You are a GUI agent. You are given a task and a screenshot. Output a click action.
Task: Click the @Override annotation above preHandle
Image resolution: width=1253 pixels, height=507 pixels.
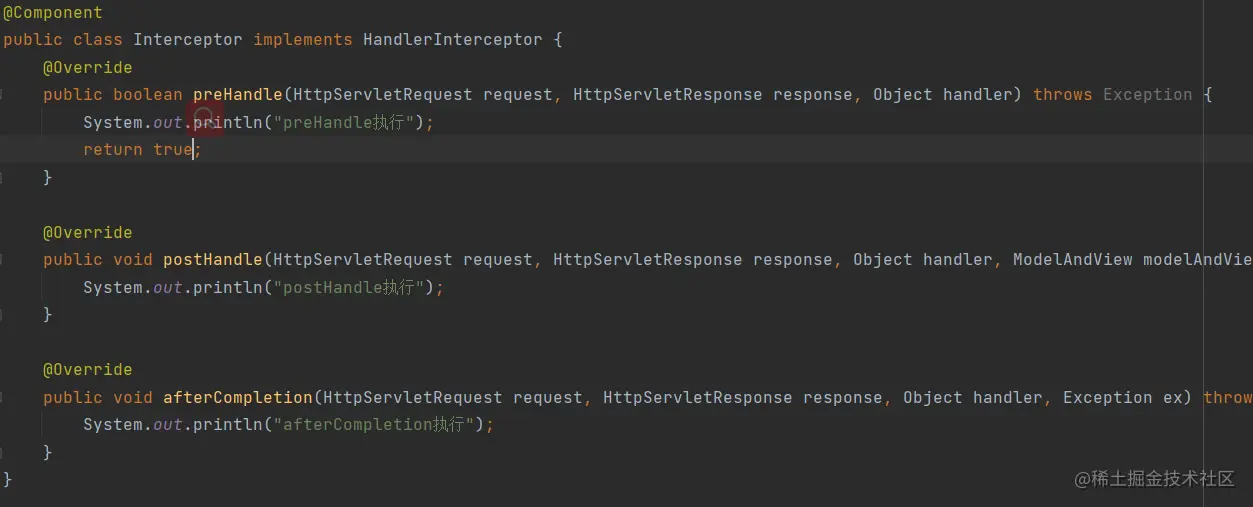click(x=88, y=68)
